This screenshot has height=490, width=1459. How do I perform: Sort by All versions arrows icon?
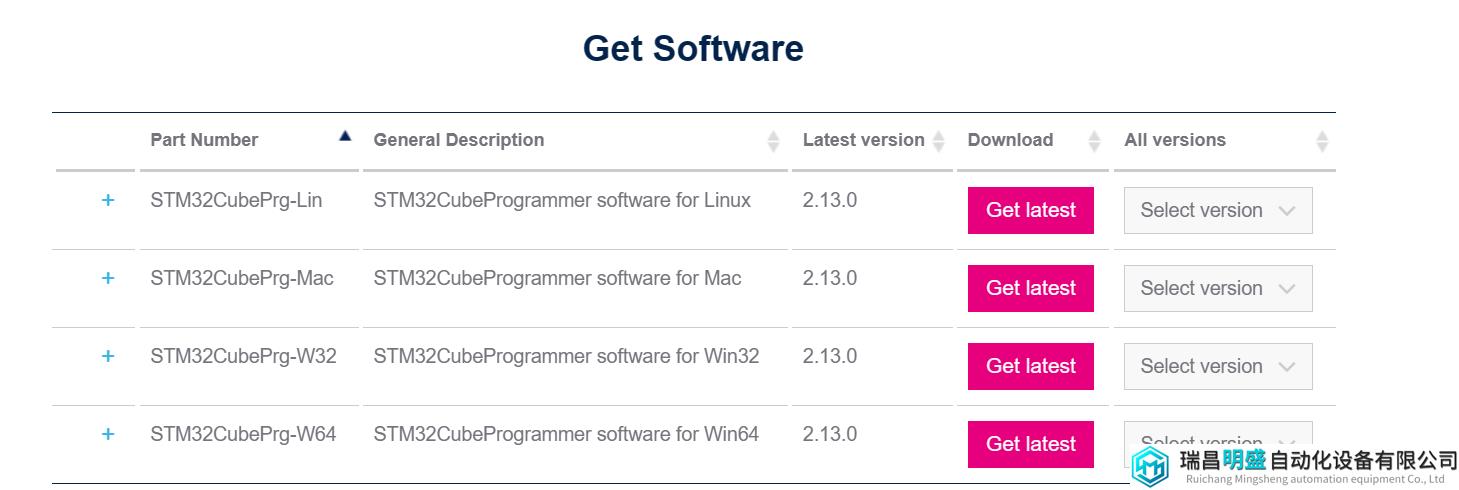(x=1322, y=141)
